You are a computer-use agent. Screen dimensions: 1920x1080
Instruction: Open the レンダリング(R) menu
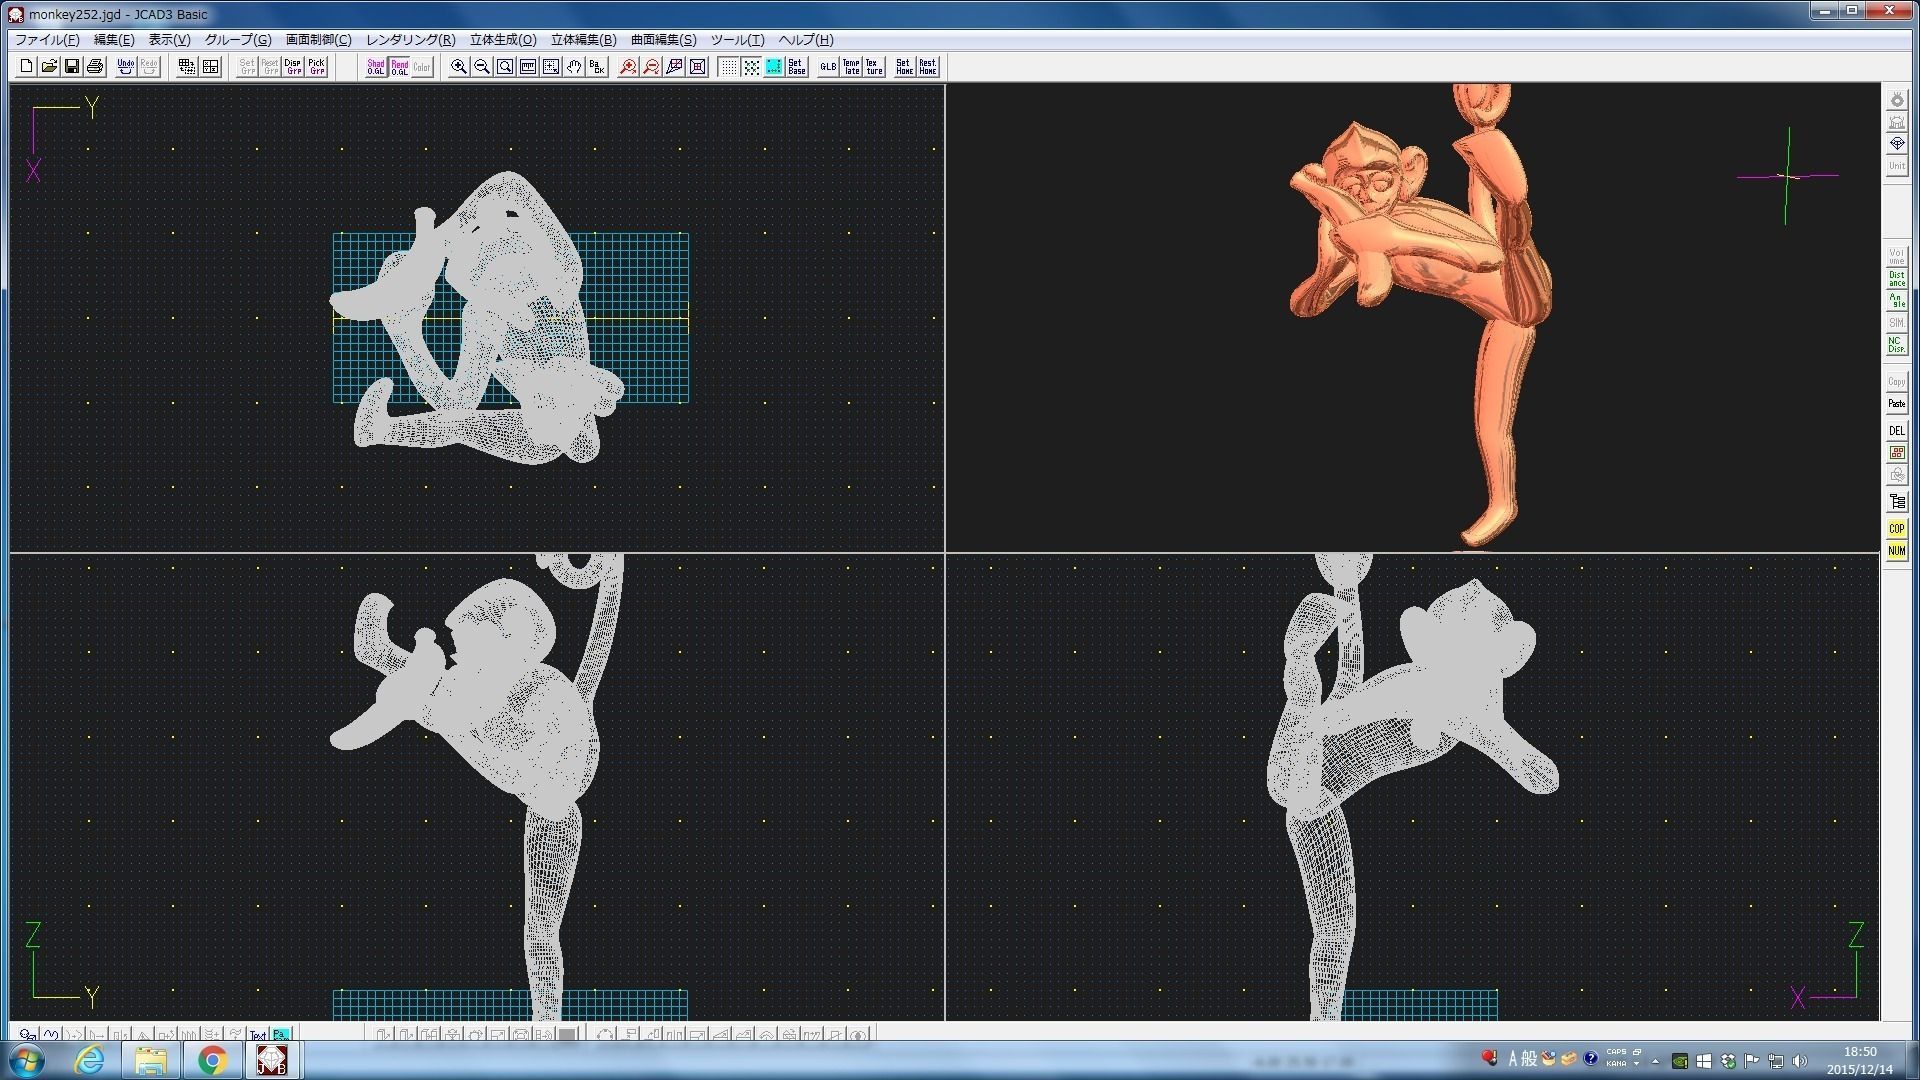pos(410,40)
